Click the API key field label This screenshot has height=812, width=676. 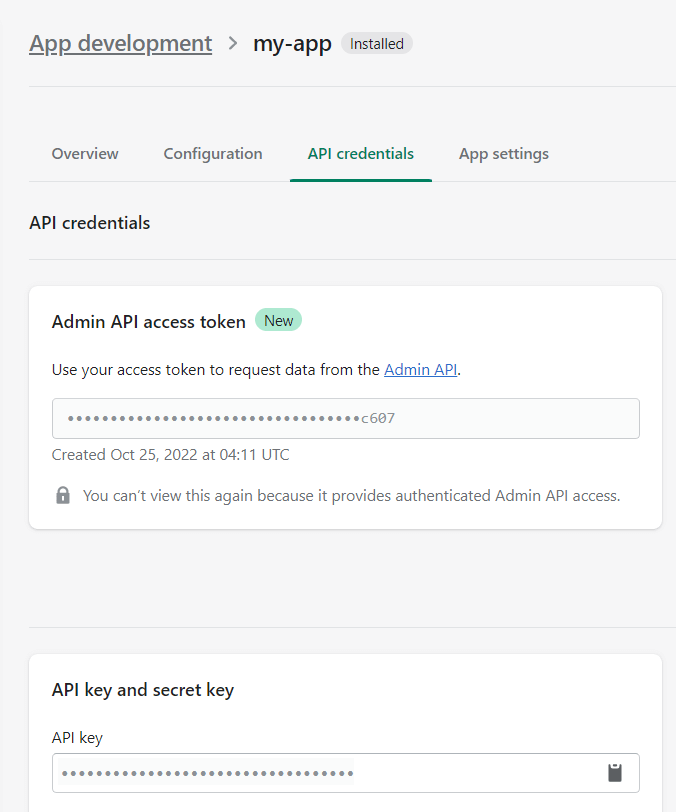(x=77, y=738)
